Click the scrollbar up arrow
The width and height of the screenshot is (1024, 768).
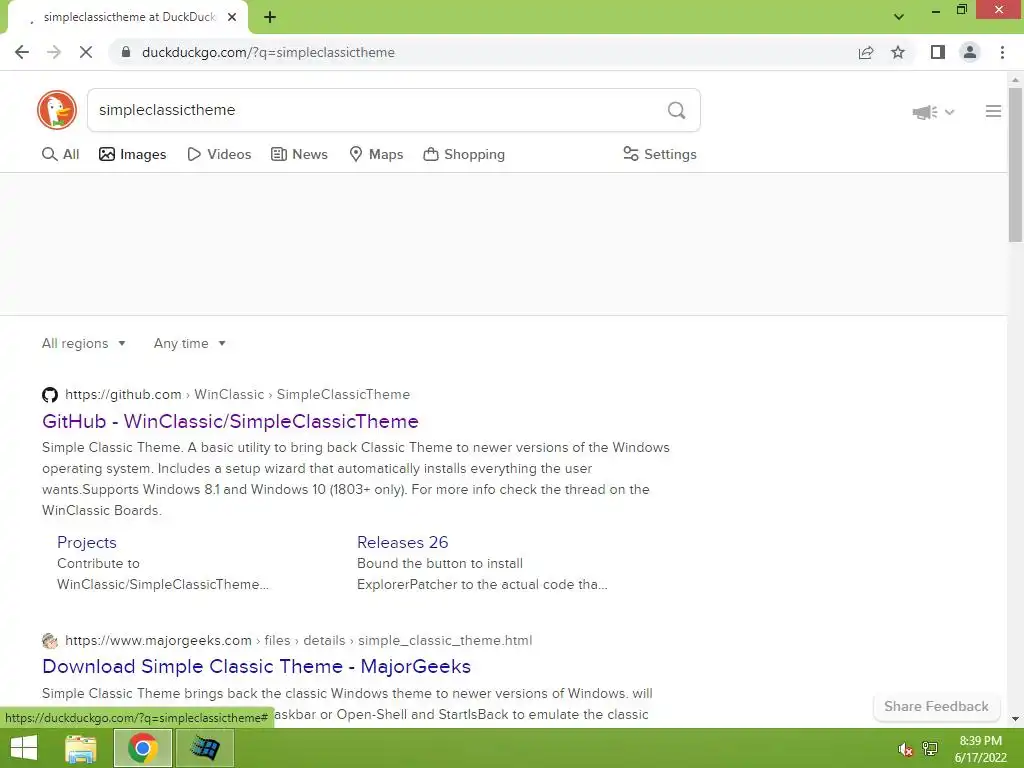pyautogui.click(x=1016, y=80)
